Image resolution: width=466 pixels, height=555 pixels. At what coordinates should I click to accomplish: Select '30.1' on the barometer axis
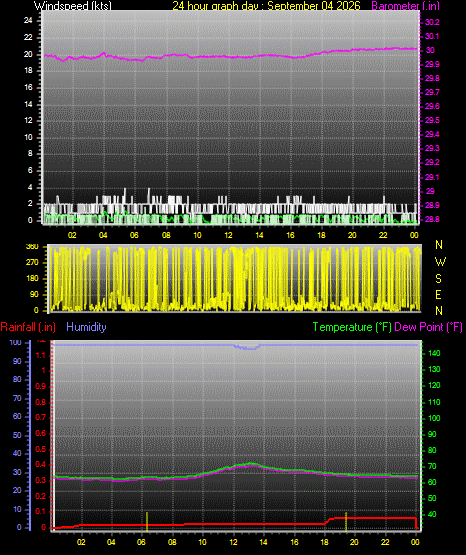coord(432,36)
